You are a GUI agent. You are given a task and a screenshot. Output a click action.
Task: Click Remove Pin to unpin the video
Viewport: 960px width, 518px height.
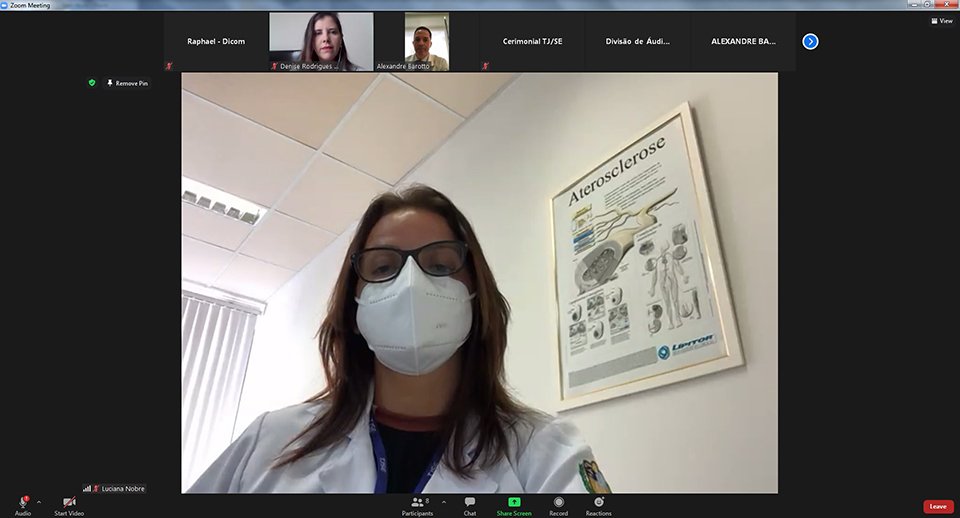click(x=127, y=83)
